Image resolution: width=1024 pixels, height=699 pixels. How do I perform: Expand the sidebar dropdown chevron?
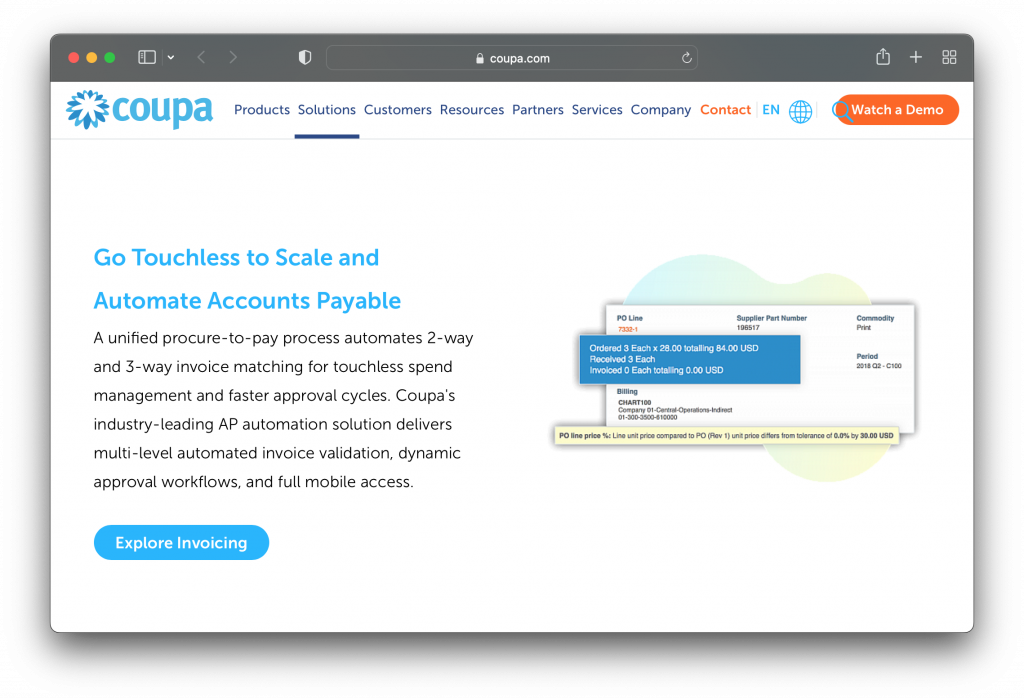tap(171, 57)
